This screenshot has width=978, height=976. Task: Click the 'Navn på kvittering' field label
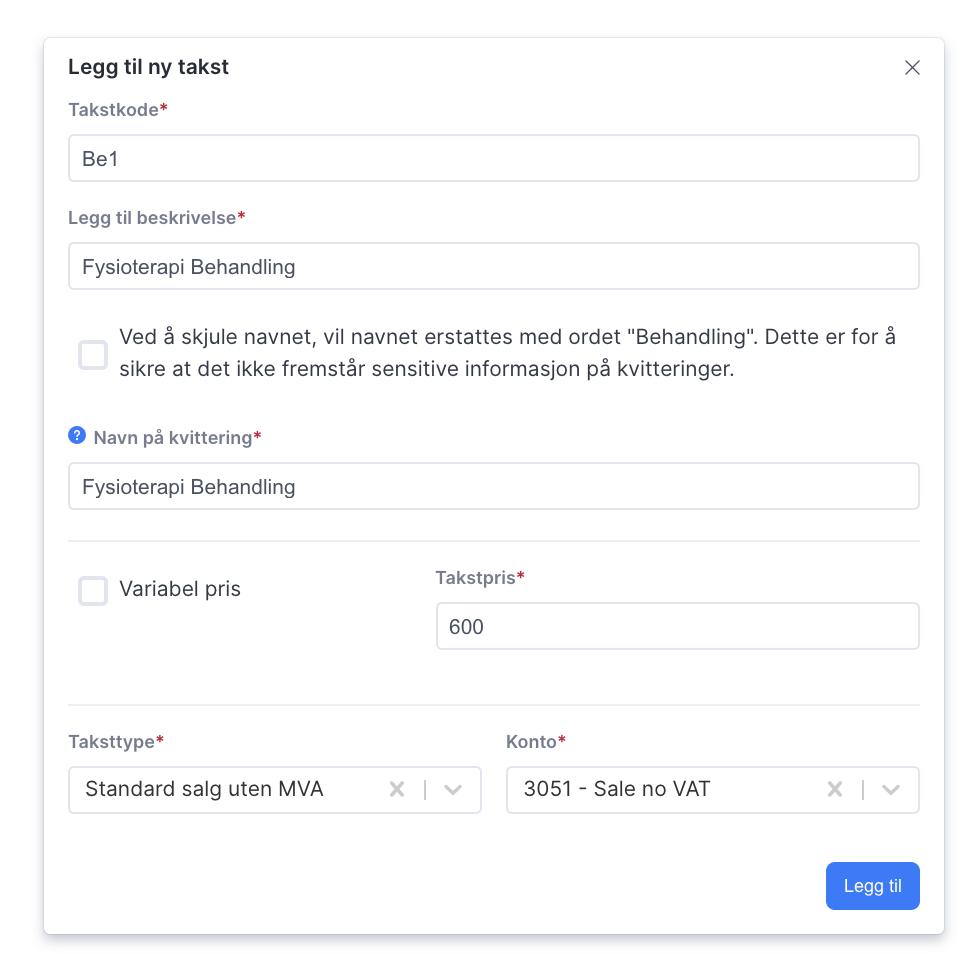click(x=173, y=438)
